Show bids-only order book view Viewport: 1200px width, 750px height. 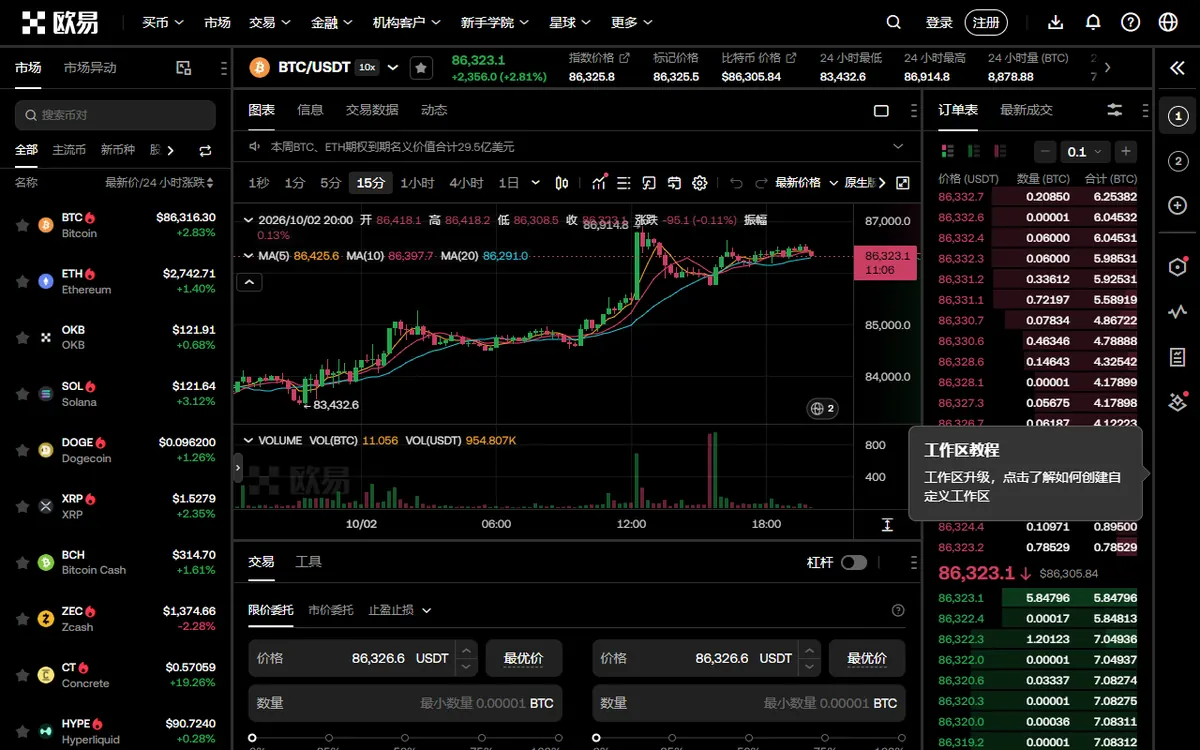973,151
